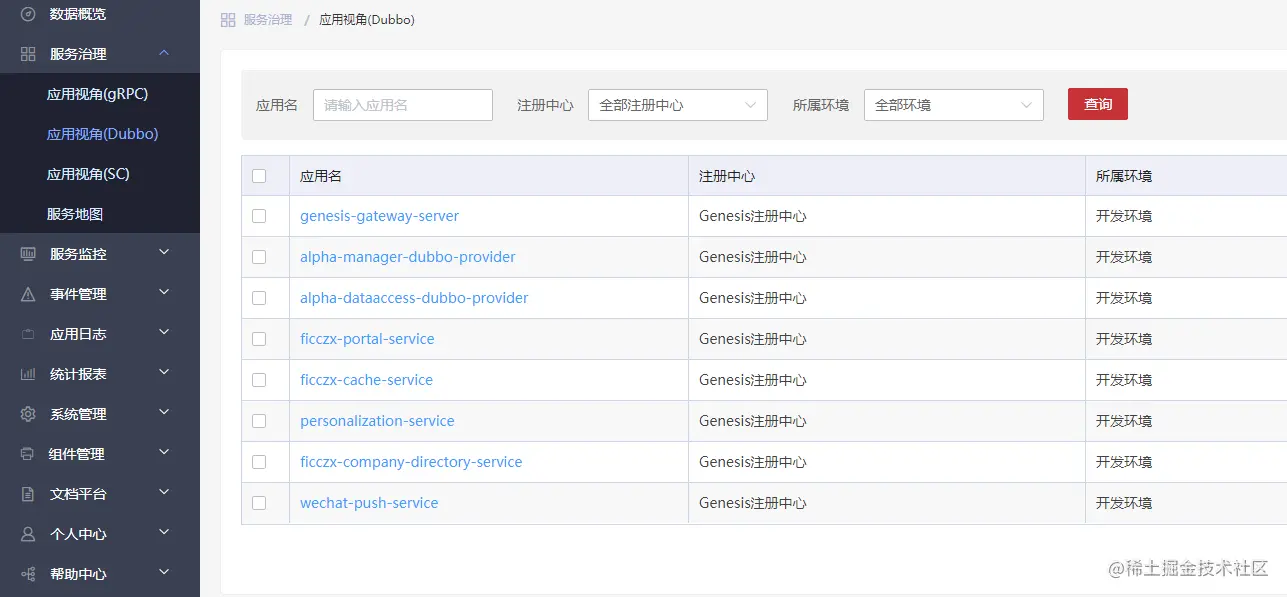
Task: Check the ficczx-company-directory-service row checkbox
Action: [x=259, y=462]
